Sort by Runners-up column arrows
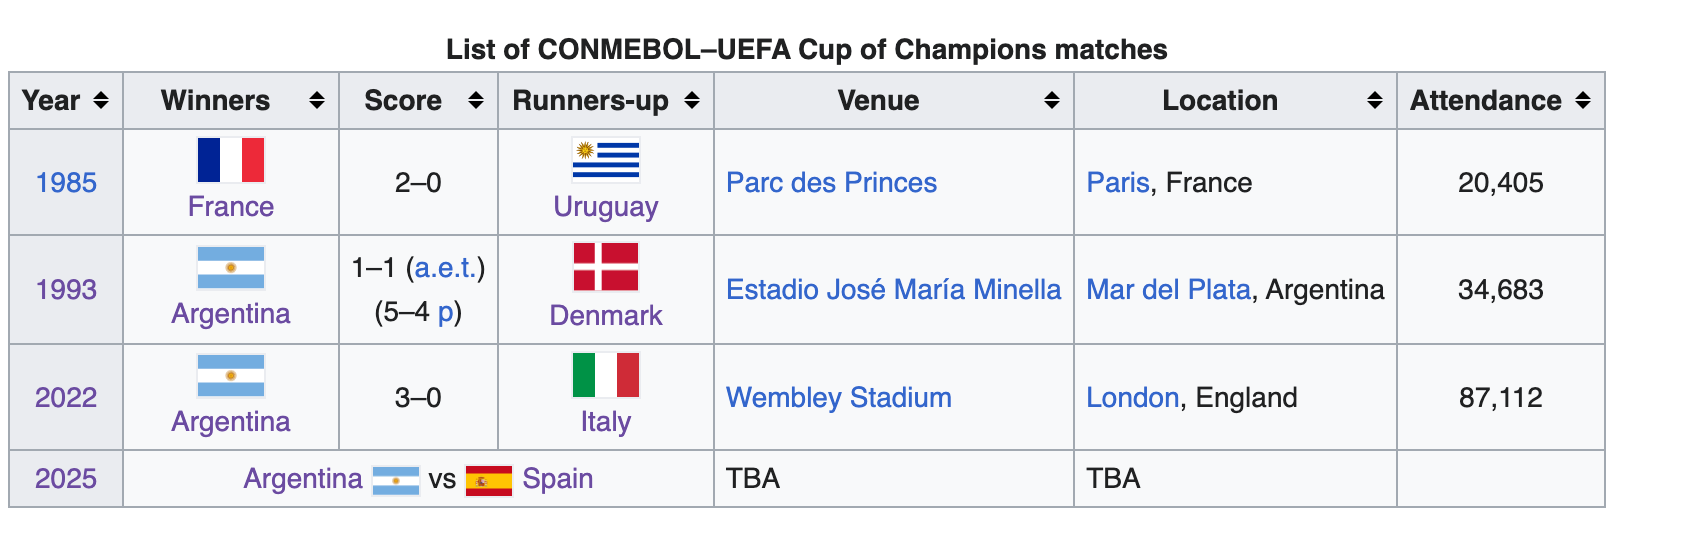Image resolution: width=1698 pixels, height=534 pixels. (x=692, y=100)
